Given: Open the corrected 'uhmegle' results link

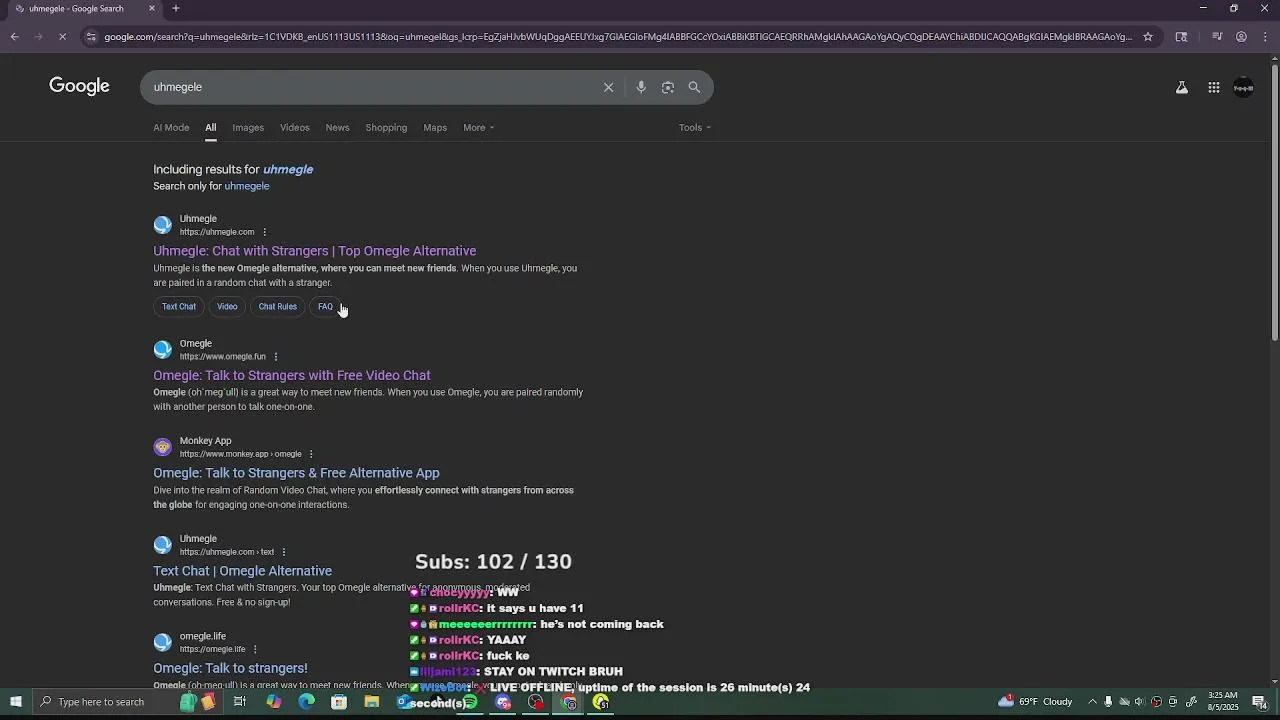Looking at the screenshot, I should pyautogui.click(x=288, y=170).
